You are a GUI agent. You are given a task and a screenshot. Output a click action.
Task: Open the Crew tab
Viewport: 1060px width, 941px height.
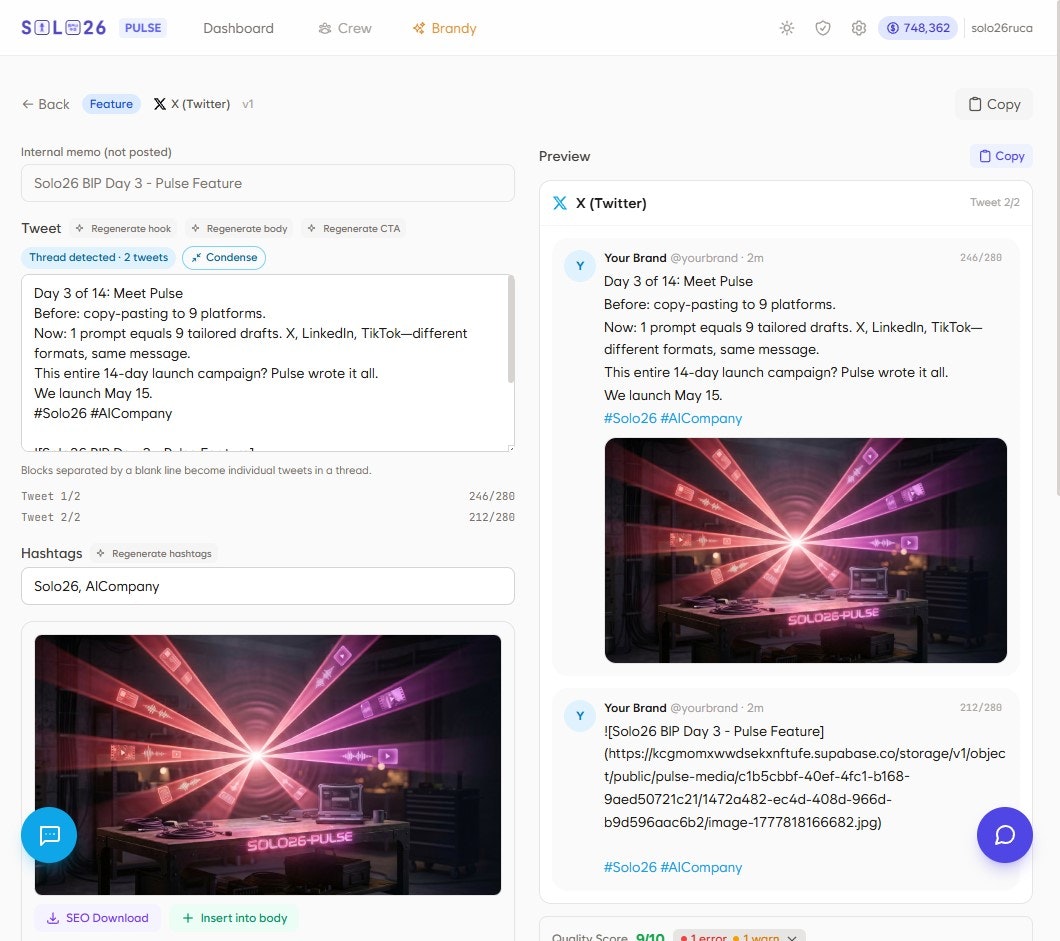tap(345, 28)
